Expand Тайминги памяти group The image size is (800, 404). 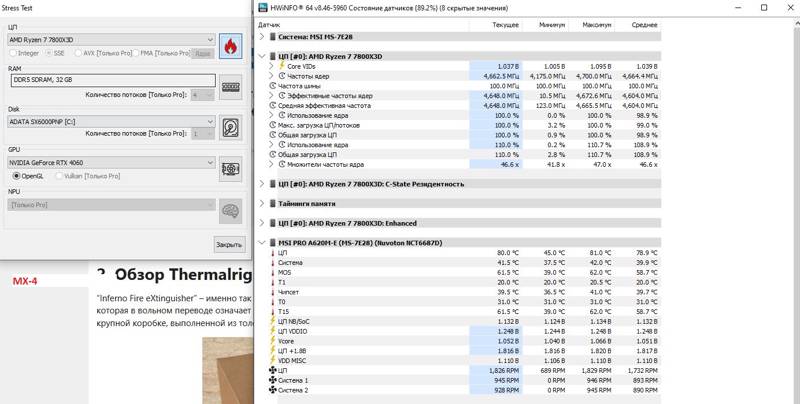pyautogui.click(x=262, y=204)
